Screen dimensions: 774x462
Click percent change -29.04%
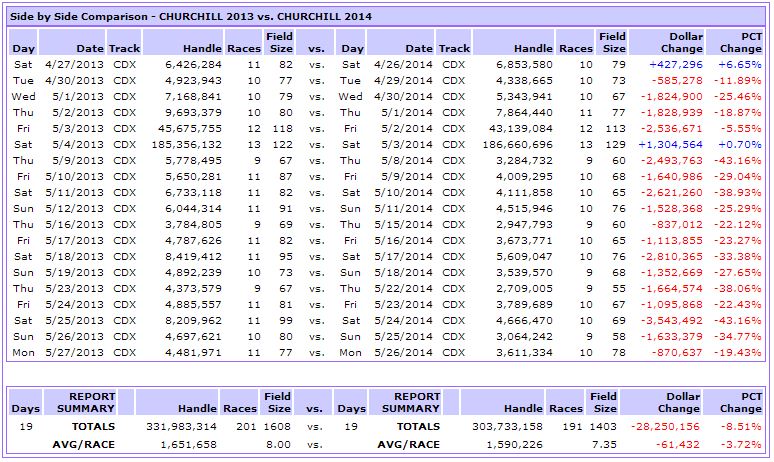point(737,177)
